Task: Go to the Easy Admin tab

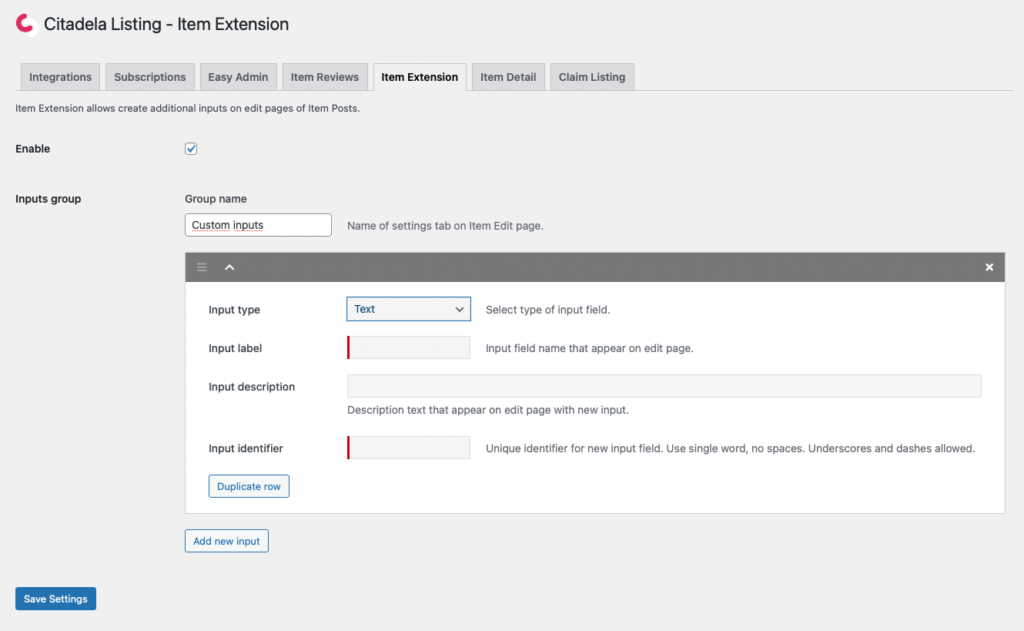Action: point(238,77)
